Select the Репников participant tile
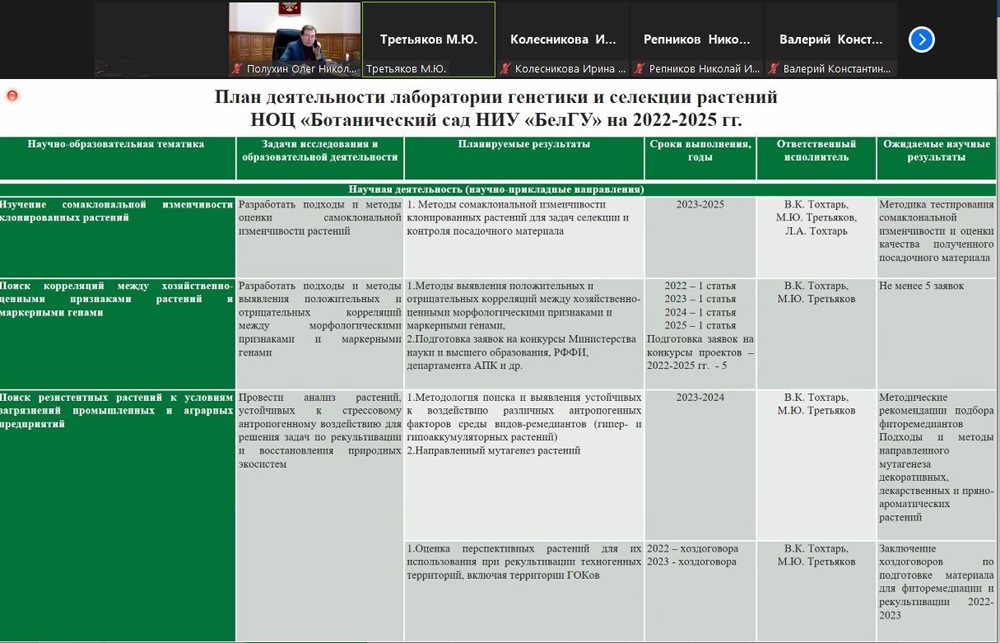 coord(696,40)
